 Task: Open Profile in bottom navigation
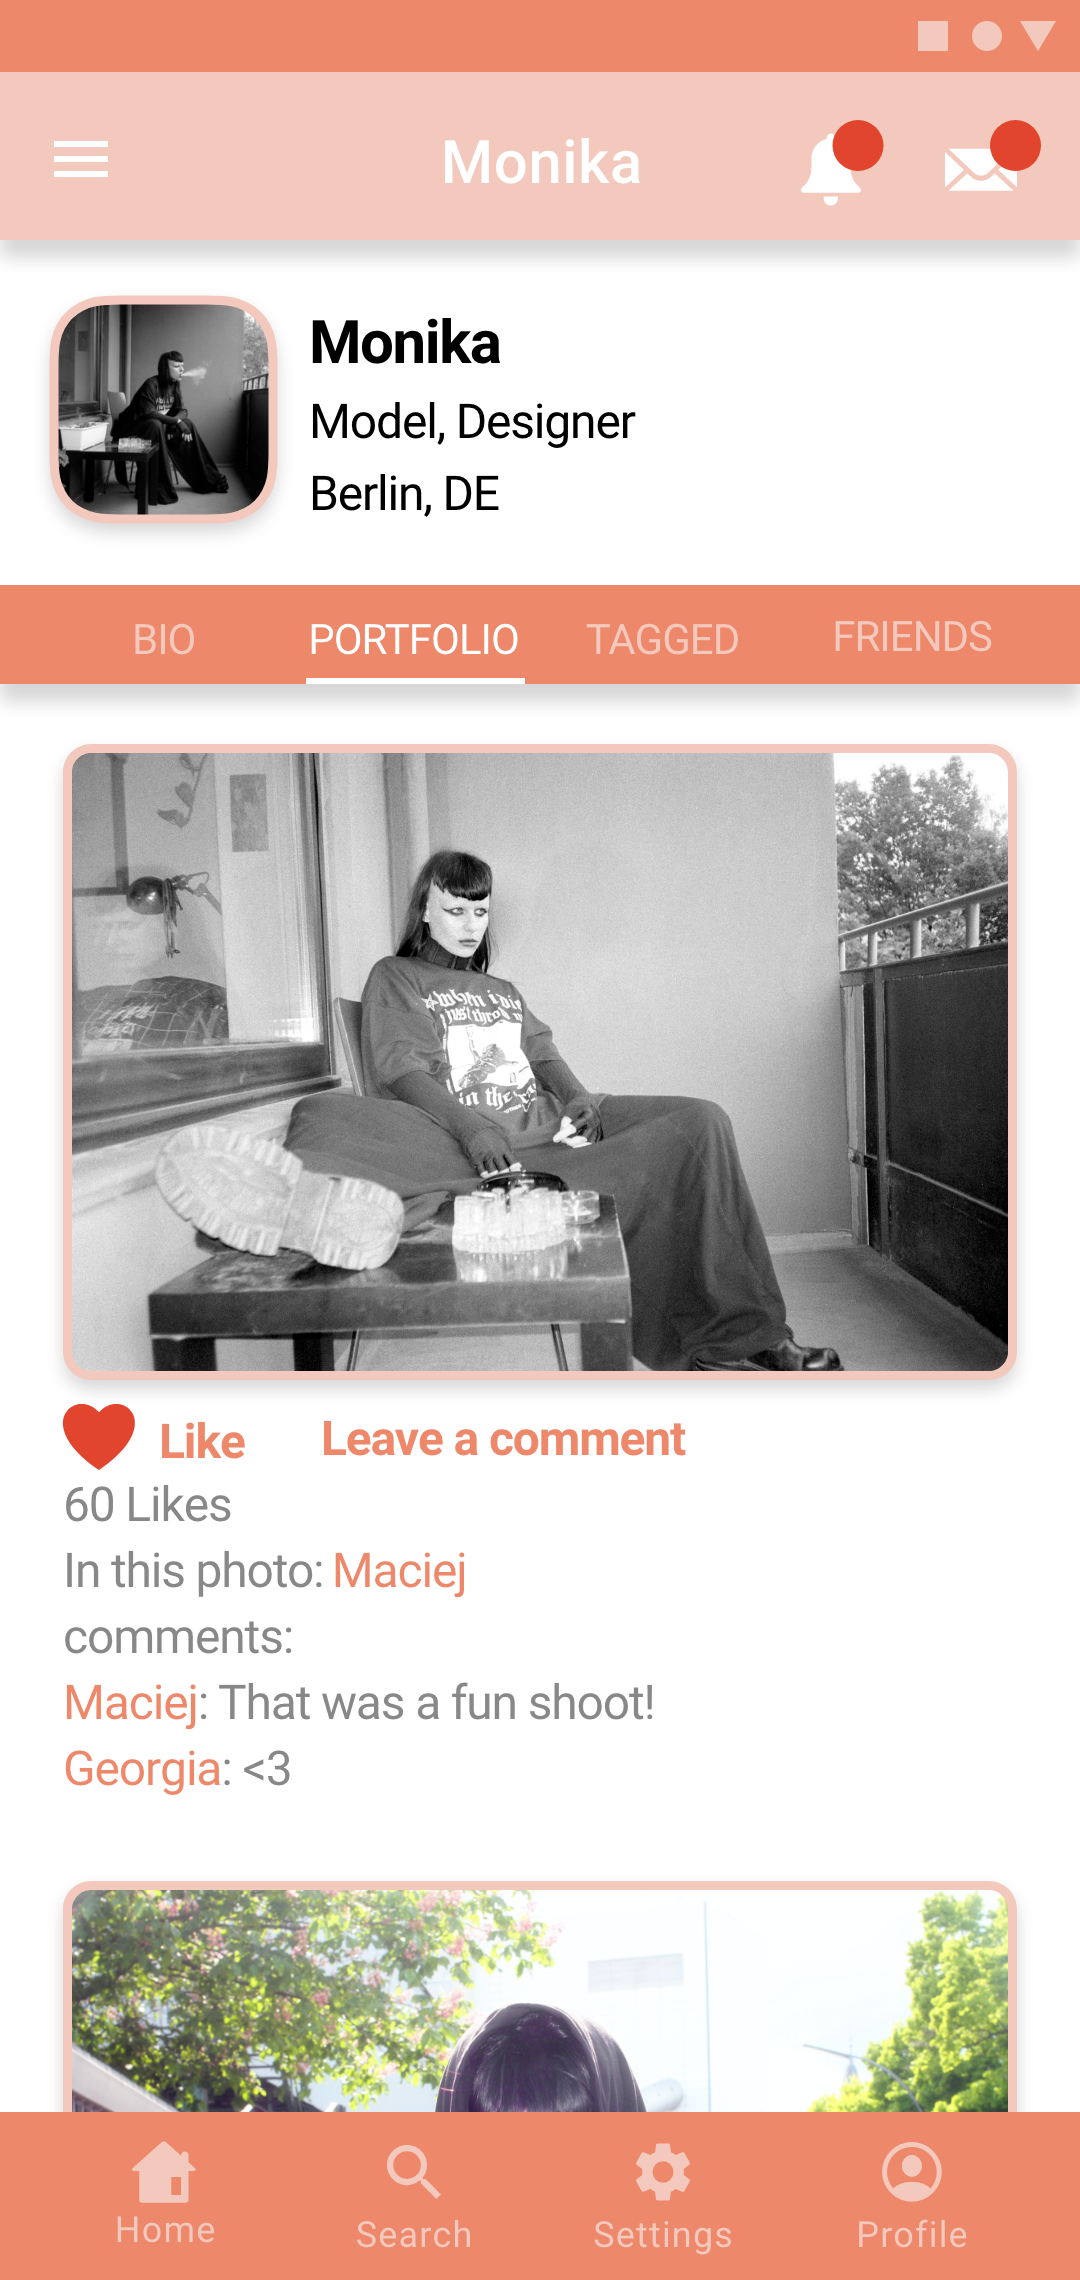(912, 2198)
